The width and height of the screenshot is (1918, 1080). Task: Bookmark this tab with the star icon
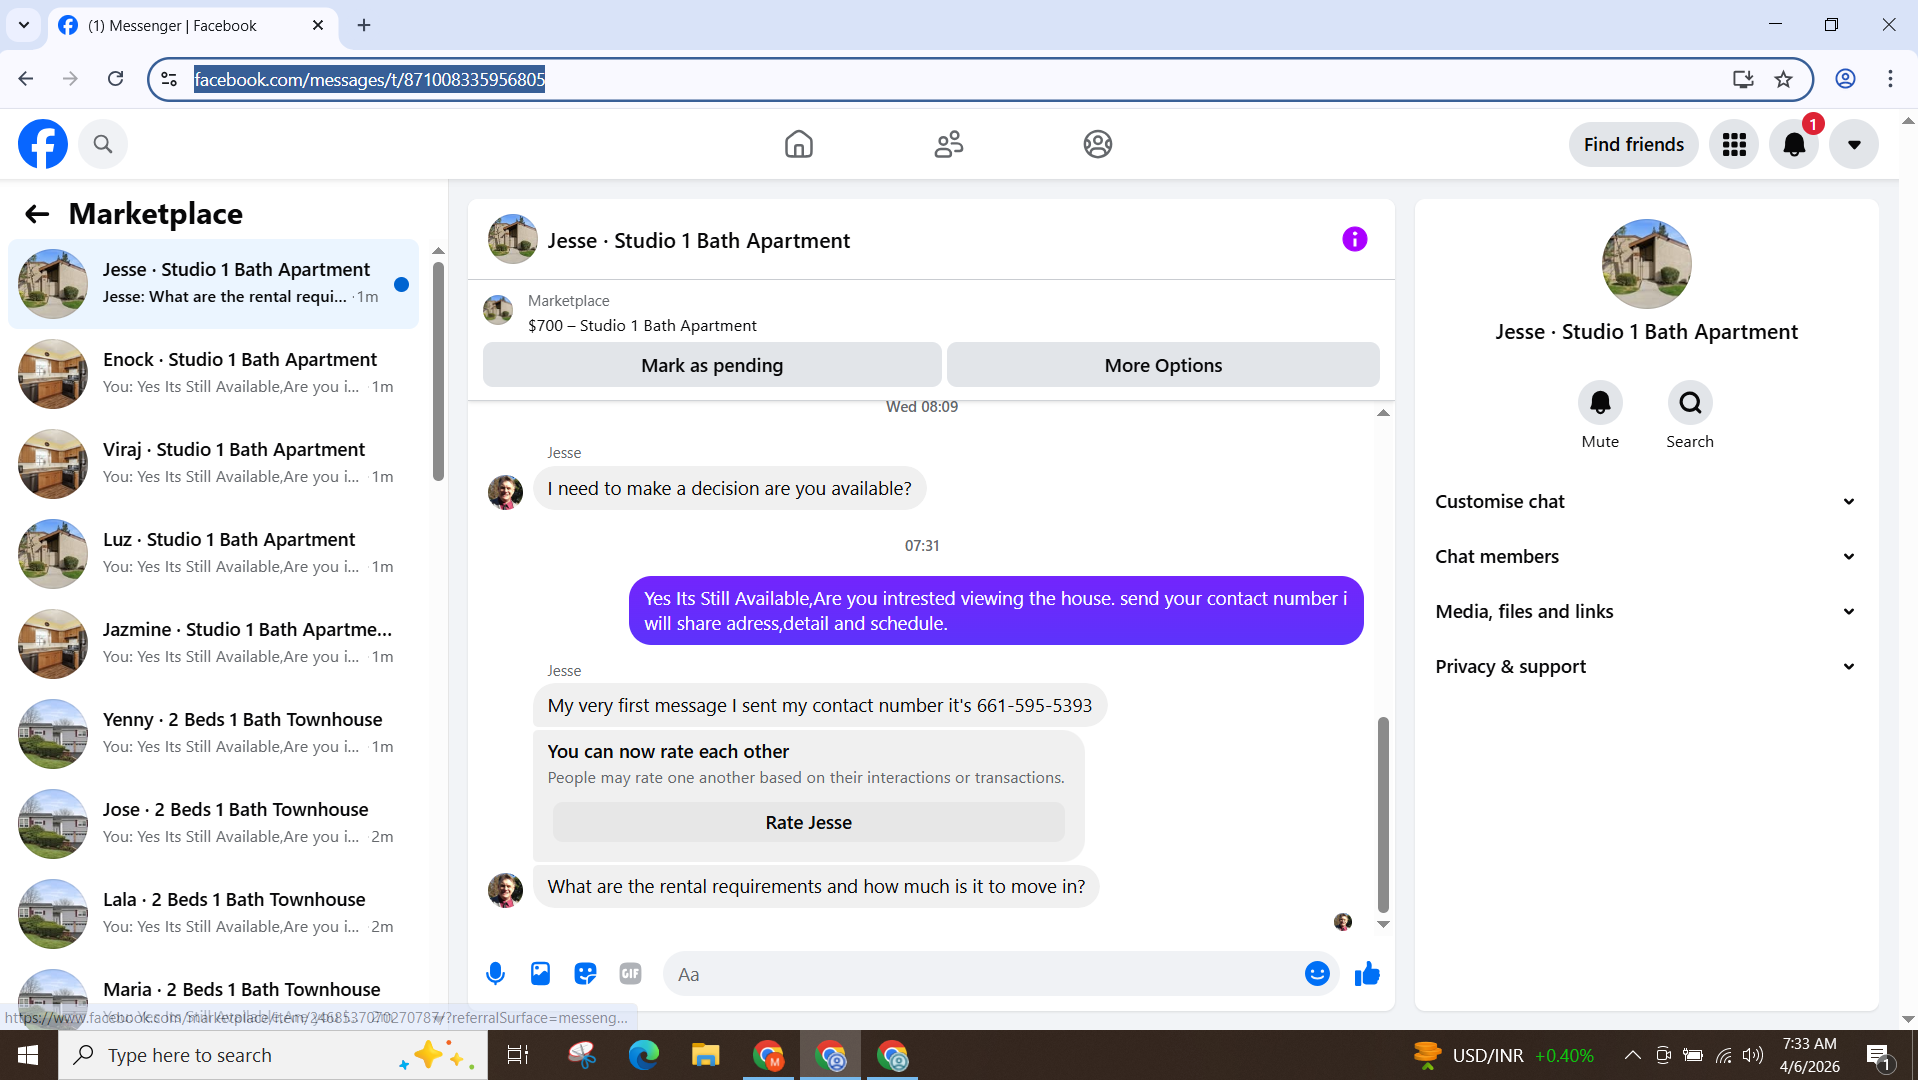pos(1784,79)
